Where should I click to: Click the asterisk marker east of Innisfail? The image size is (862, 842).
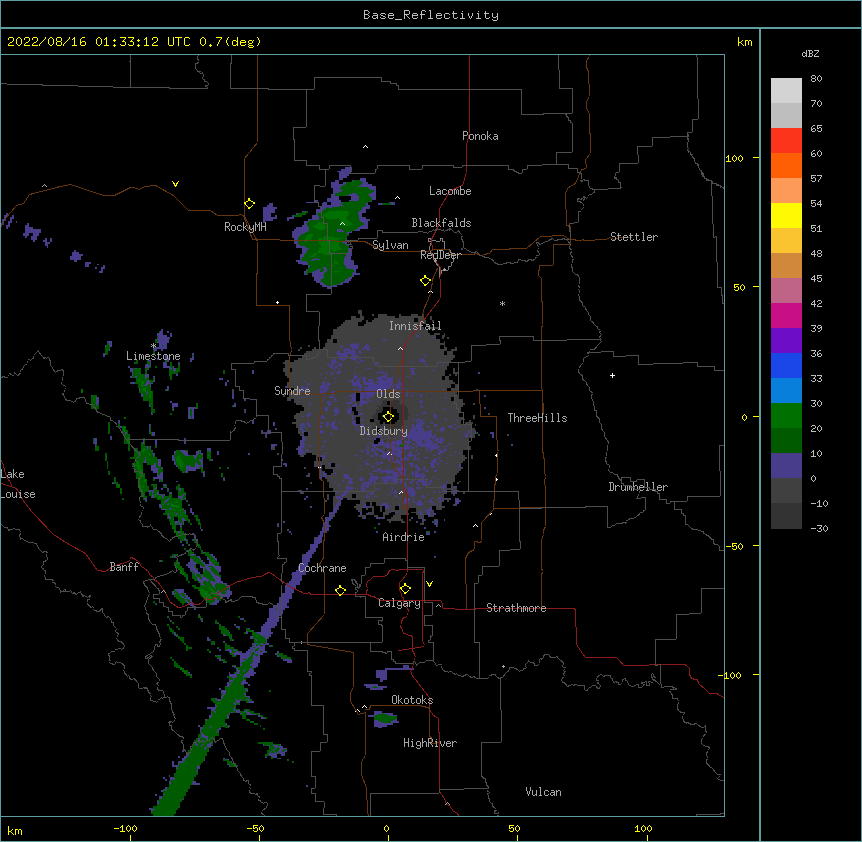[x=502, y=303]
